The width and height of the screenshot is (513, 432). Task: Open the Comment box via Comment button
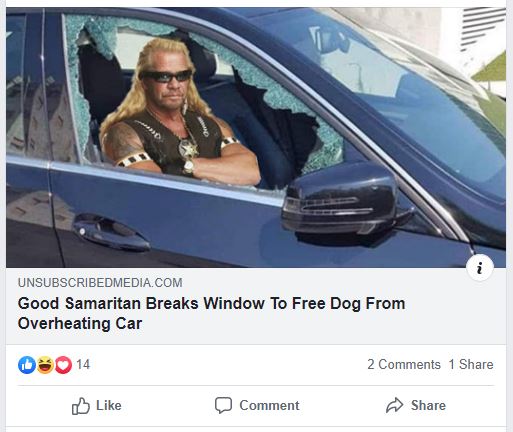pyautogui.click(x=257, y=406)
